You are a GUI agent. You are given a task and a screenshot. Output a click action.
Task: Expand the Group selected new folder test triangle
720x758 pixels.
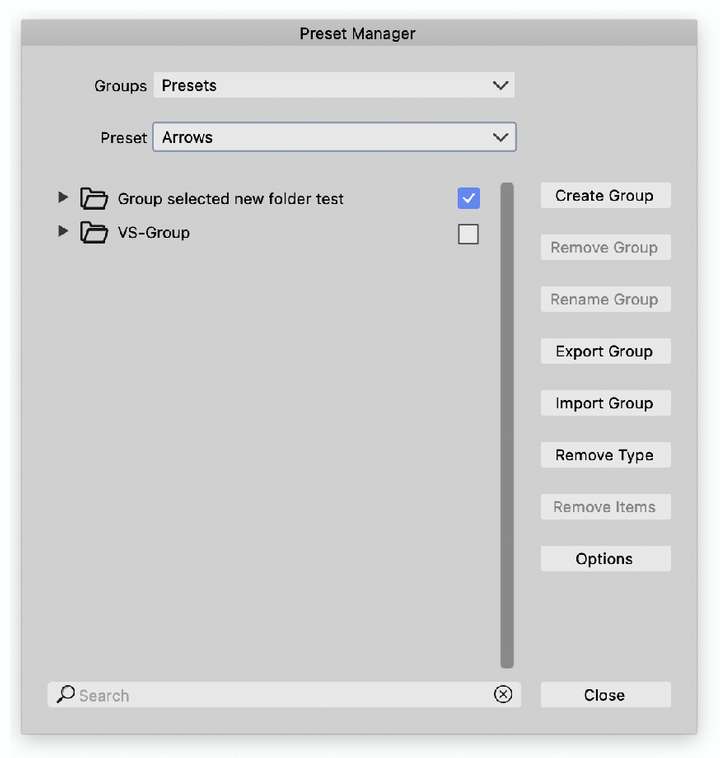click(62, 197)
